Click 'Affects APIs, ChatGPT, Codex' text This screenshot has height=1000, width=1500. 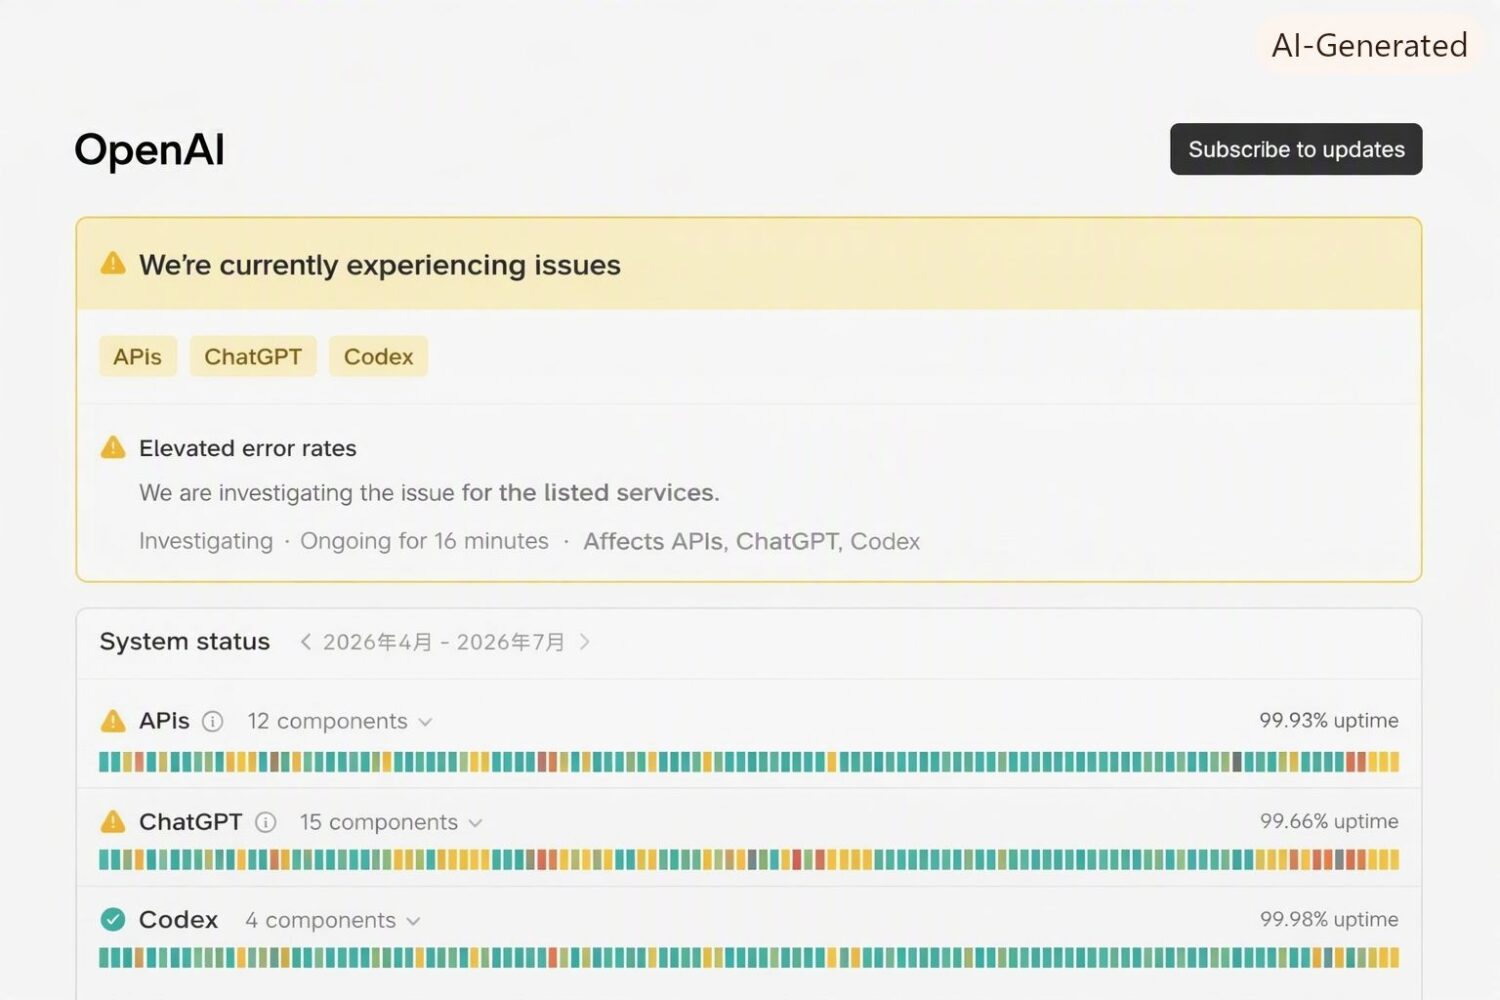click(752, 541)
